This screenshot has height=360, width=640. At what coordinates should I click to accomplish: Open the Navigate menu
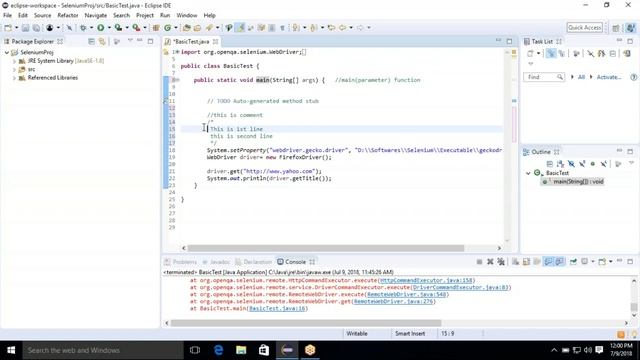point(96,16)
